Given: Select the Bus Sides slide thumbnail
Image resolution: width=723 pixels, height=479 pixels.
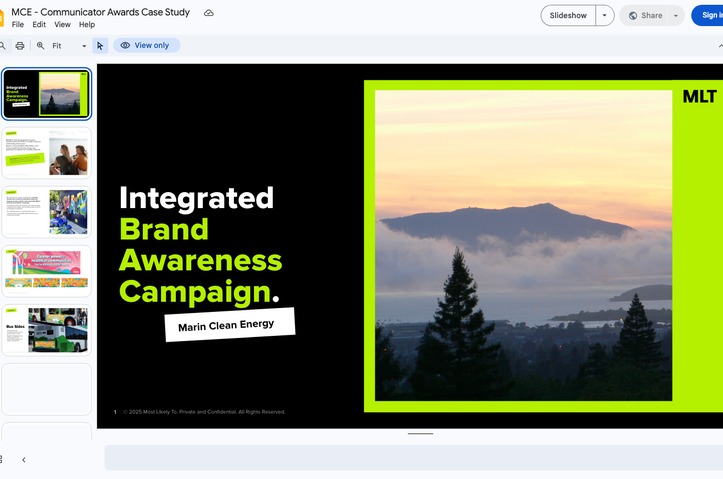Looking at the screenshot, I should coord(46,330).
